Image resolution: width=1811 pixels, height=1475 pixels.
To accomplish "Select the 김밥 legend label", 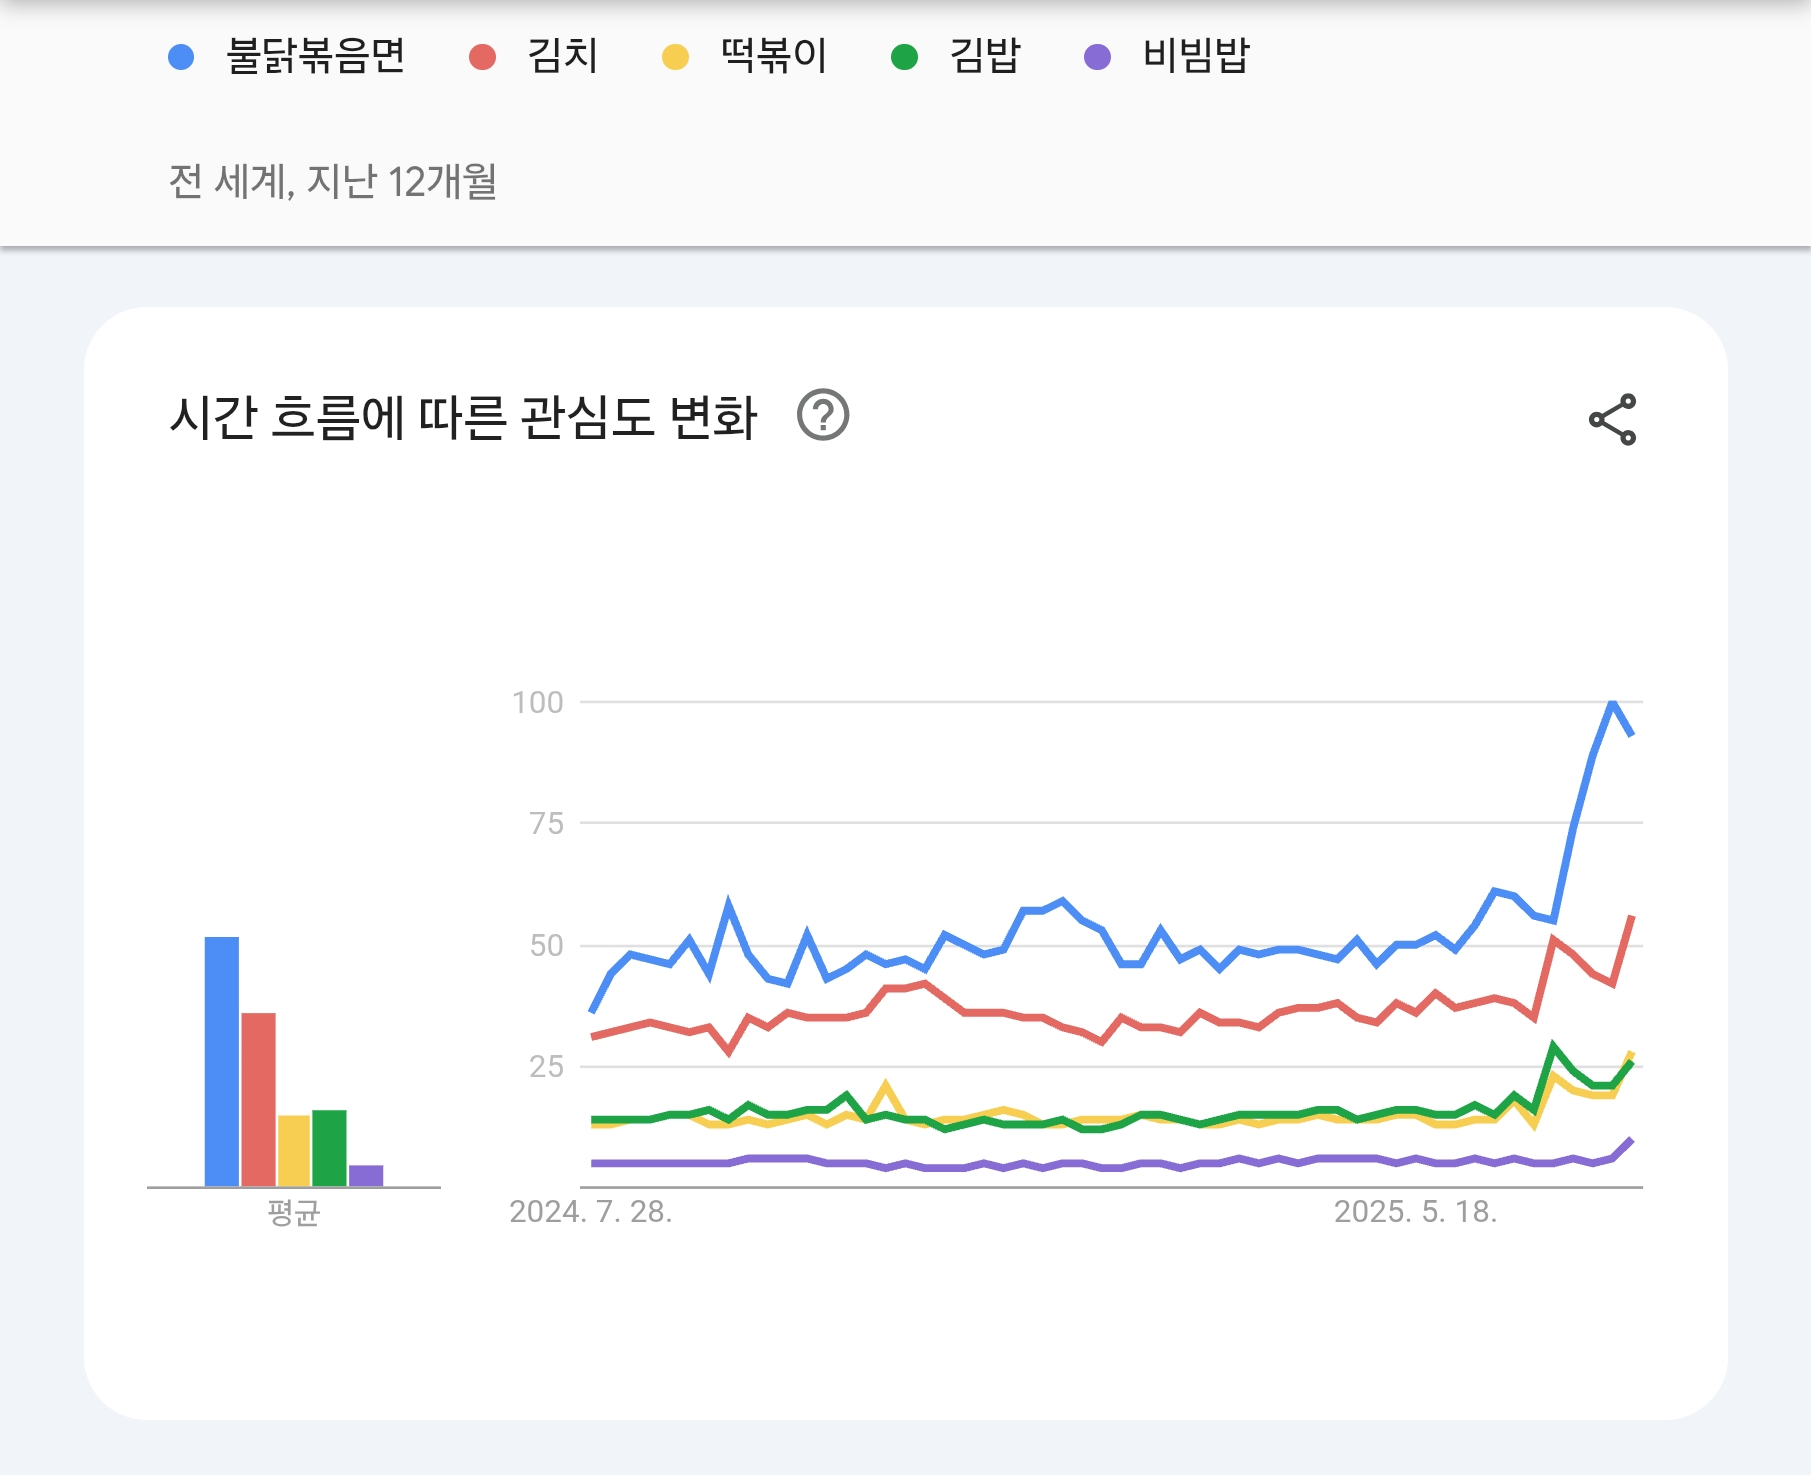I will pyautogui.click(x=985, y=56).
